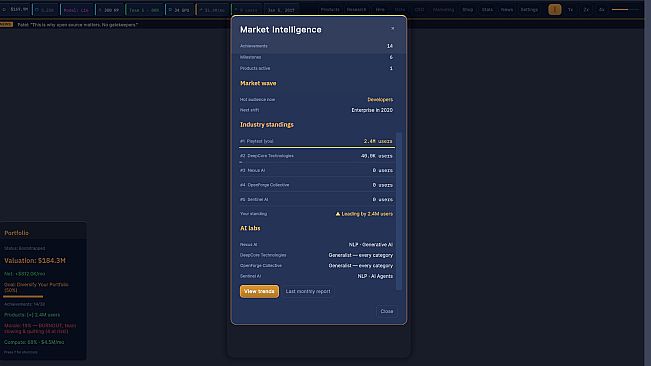
Task: Click the View trends button
Action: point(259,291)
